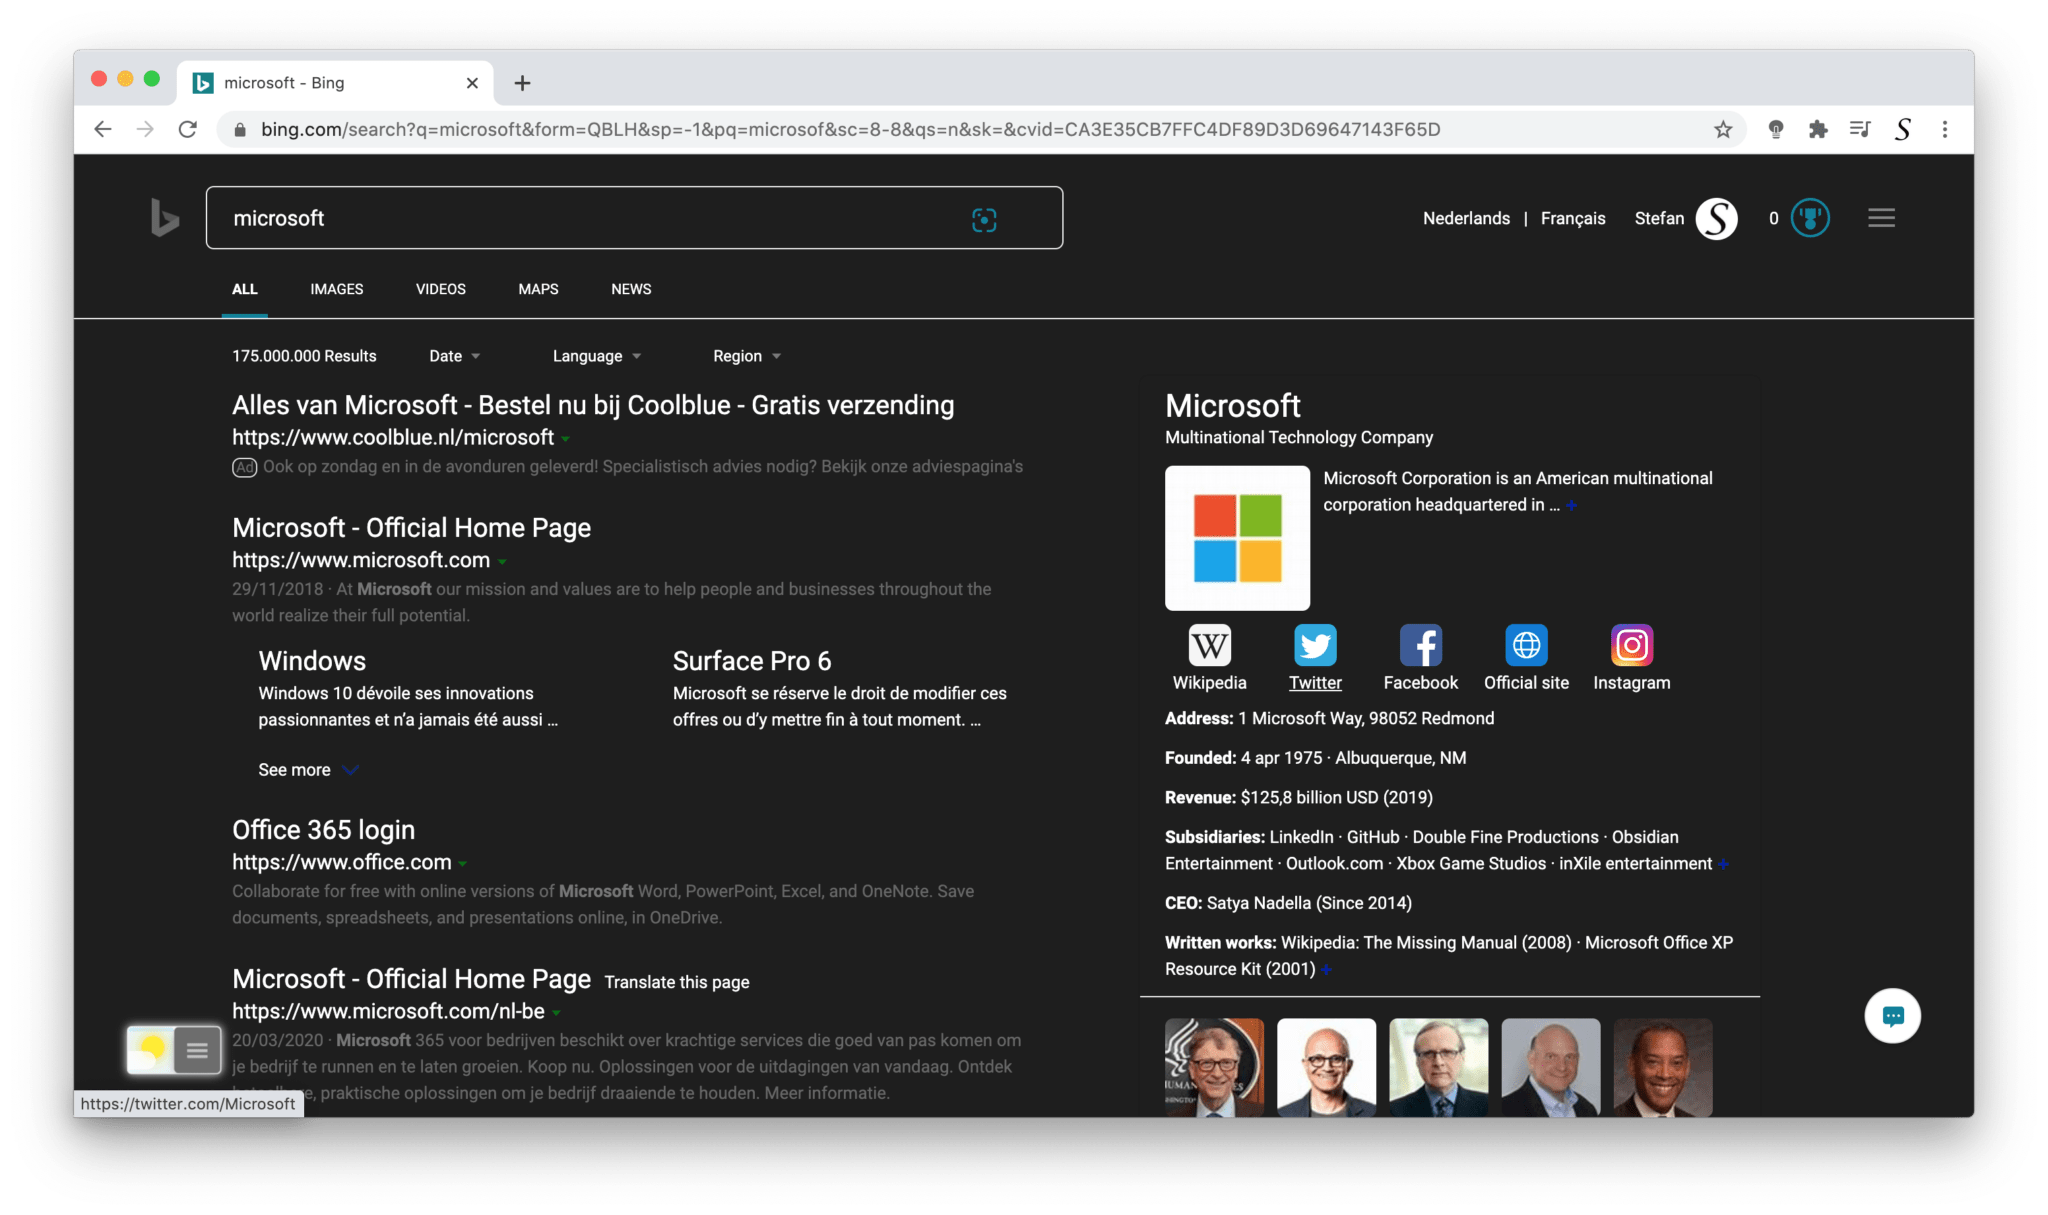Open Bill Gates photo thumbnail
Image resolution: width=2048 pixels, height=1215 pixels.
coord(1214,1067)
